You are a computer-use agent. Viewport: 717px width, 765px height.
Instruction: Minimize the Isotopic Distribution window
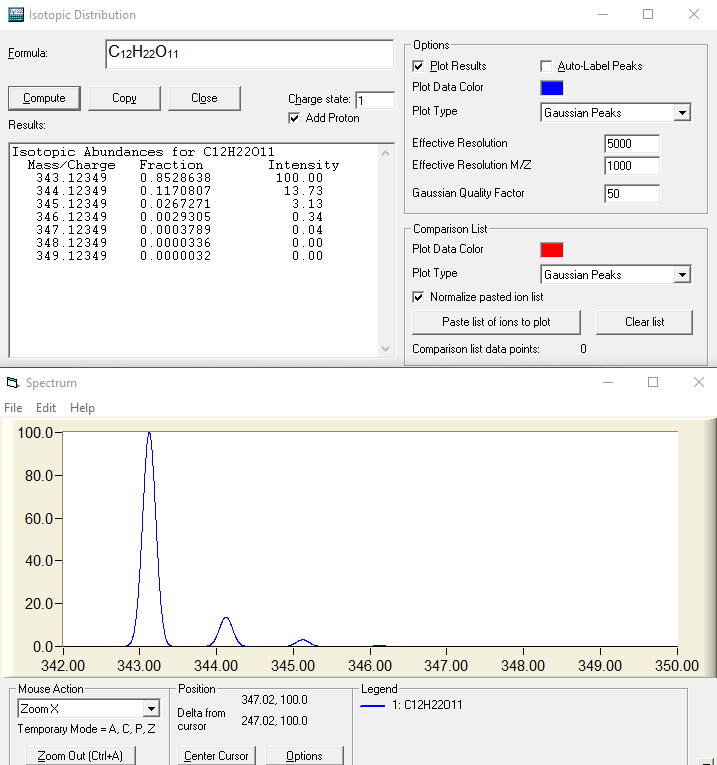[x=603, y=15]
